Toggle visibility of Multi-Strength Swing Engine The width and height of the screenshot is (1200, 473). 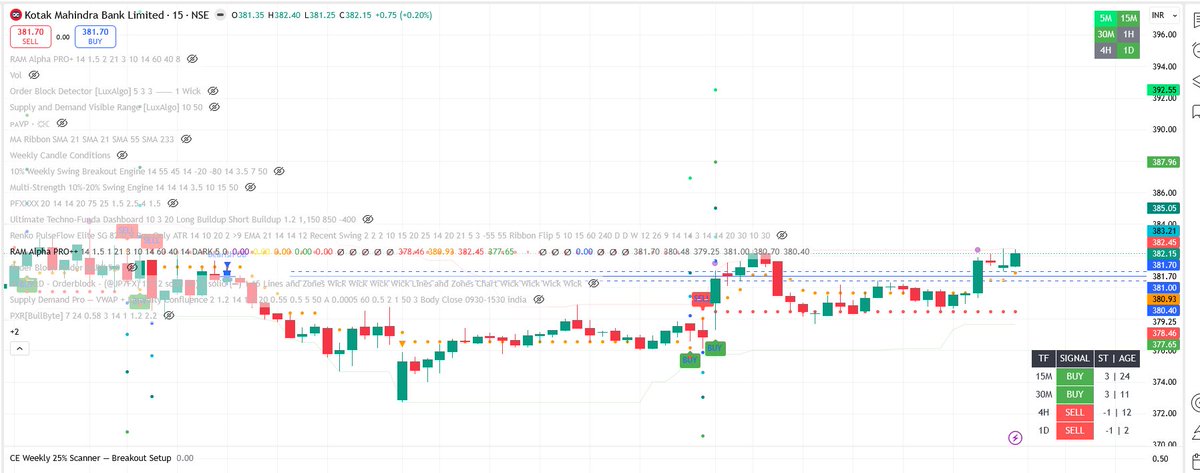click(x=252, y=187)
